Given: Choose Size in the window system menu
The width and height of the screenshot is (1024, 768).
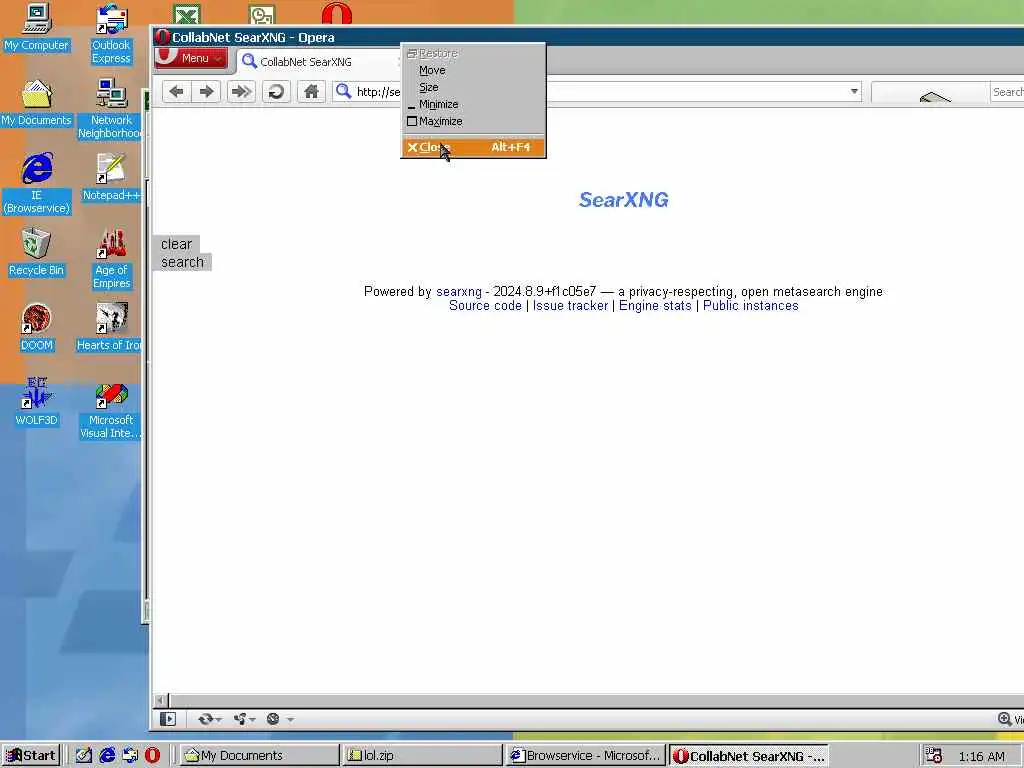Looking at the screenshot, I should tap(473, 87).
